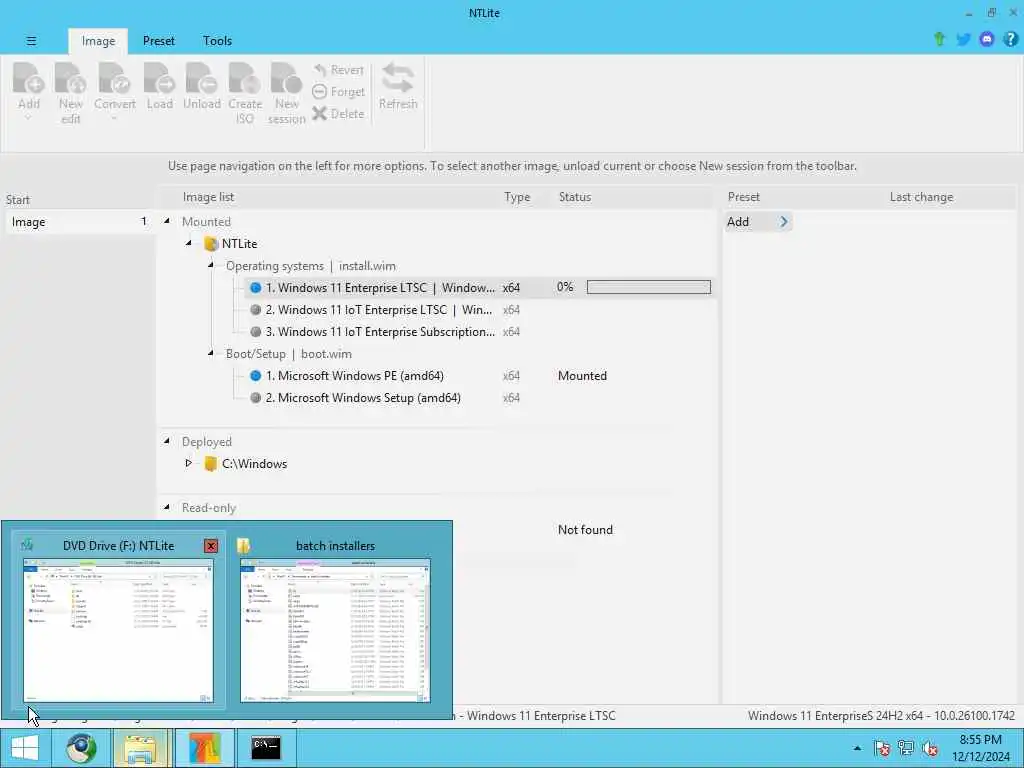This screenshot has height=768, width=1024.
Task: Open the Twitter bird icon link
Action: point(963,39)
